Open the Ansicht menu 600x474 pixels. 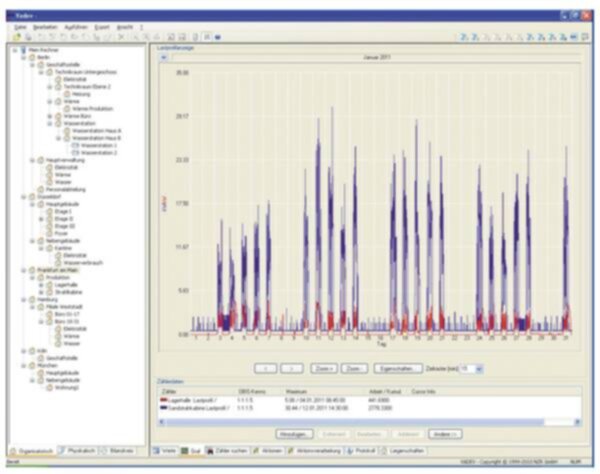[125, 27]
